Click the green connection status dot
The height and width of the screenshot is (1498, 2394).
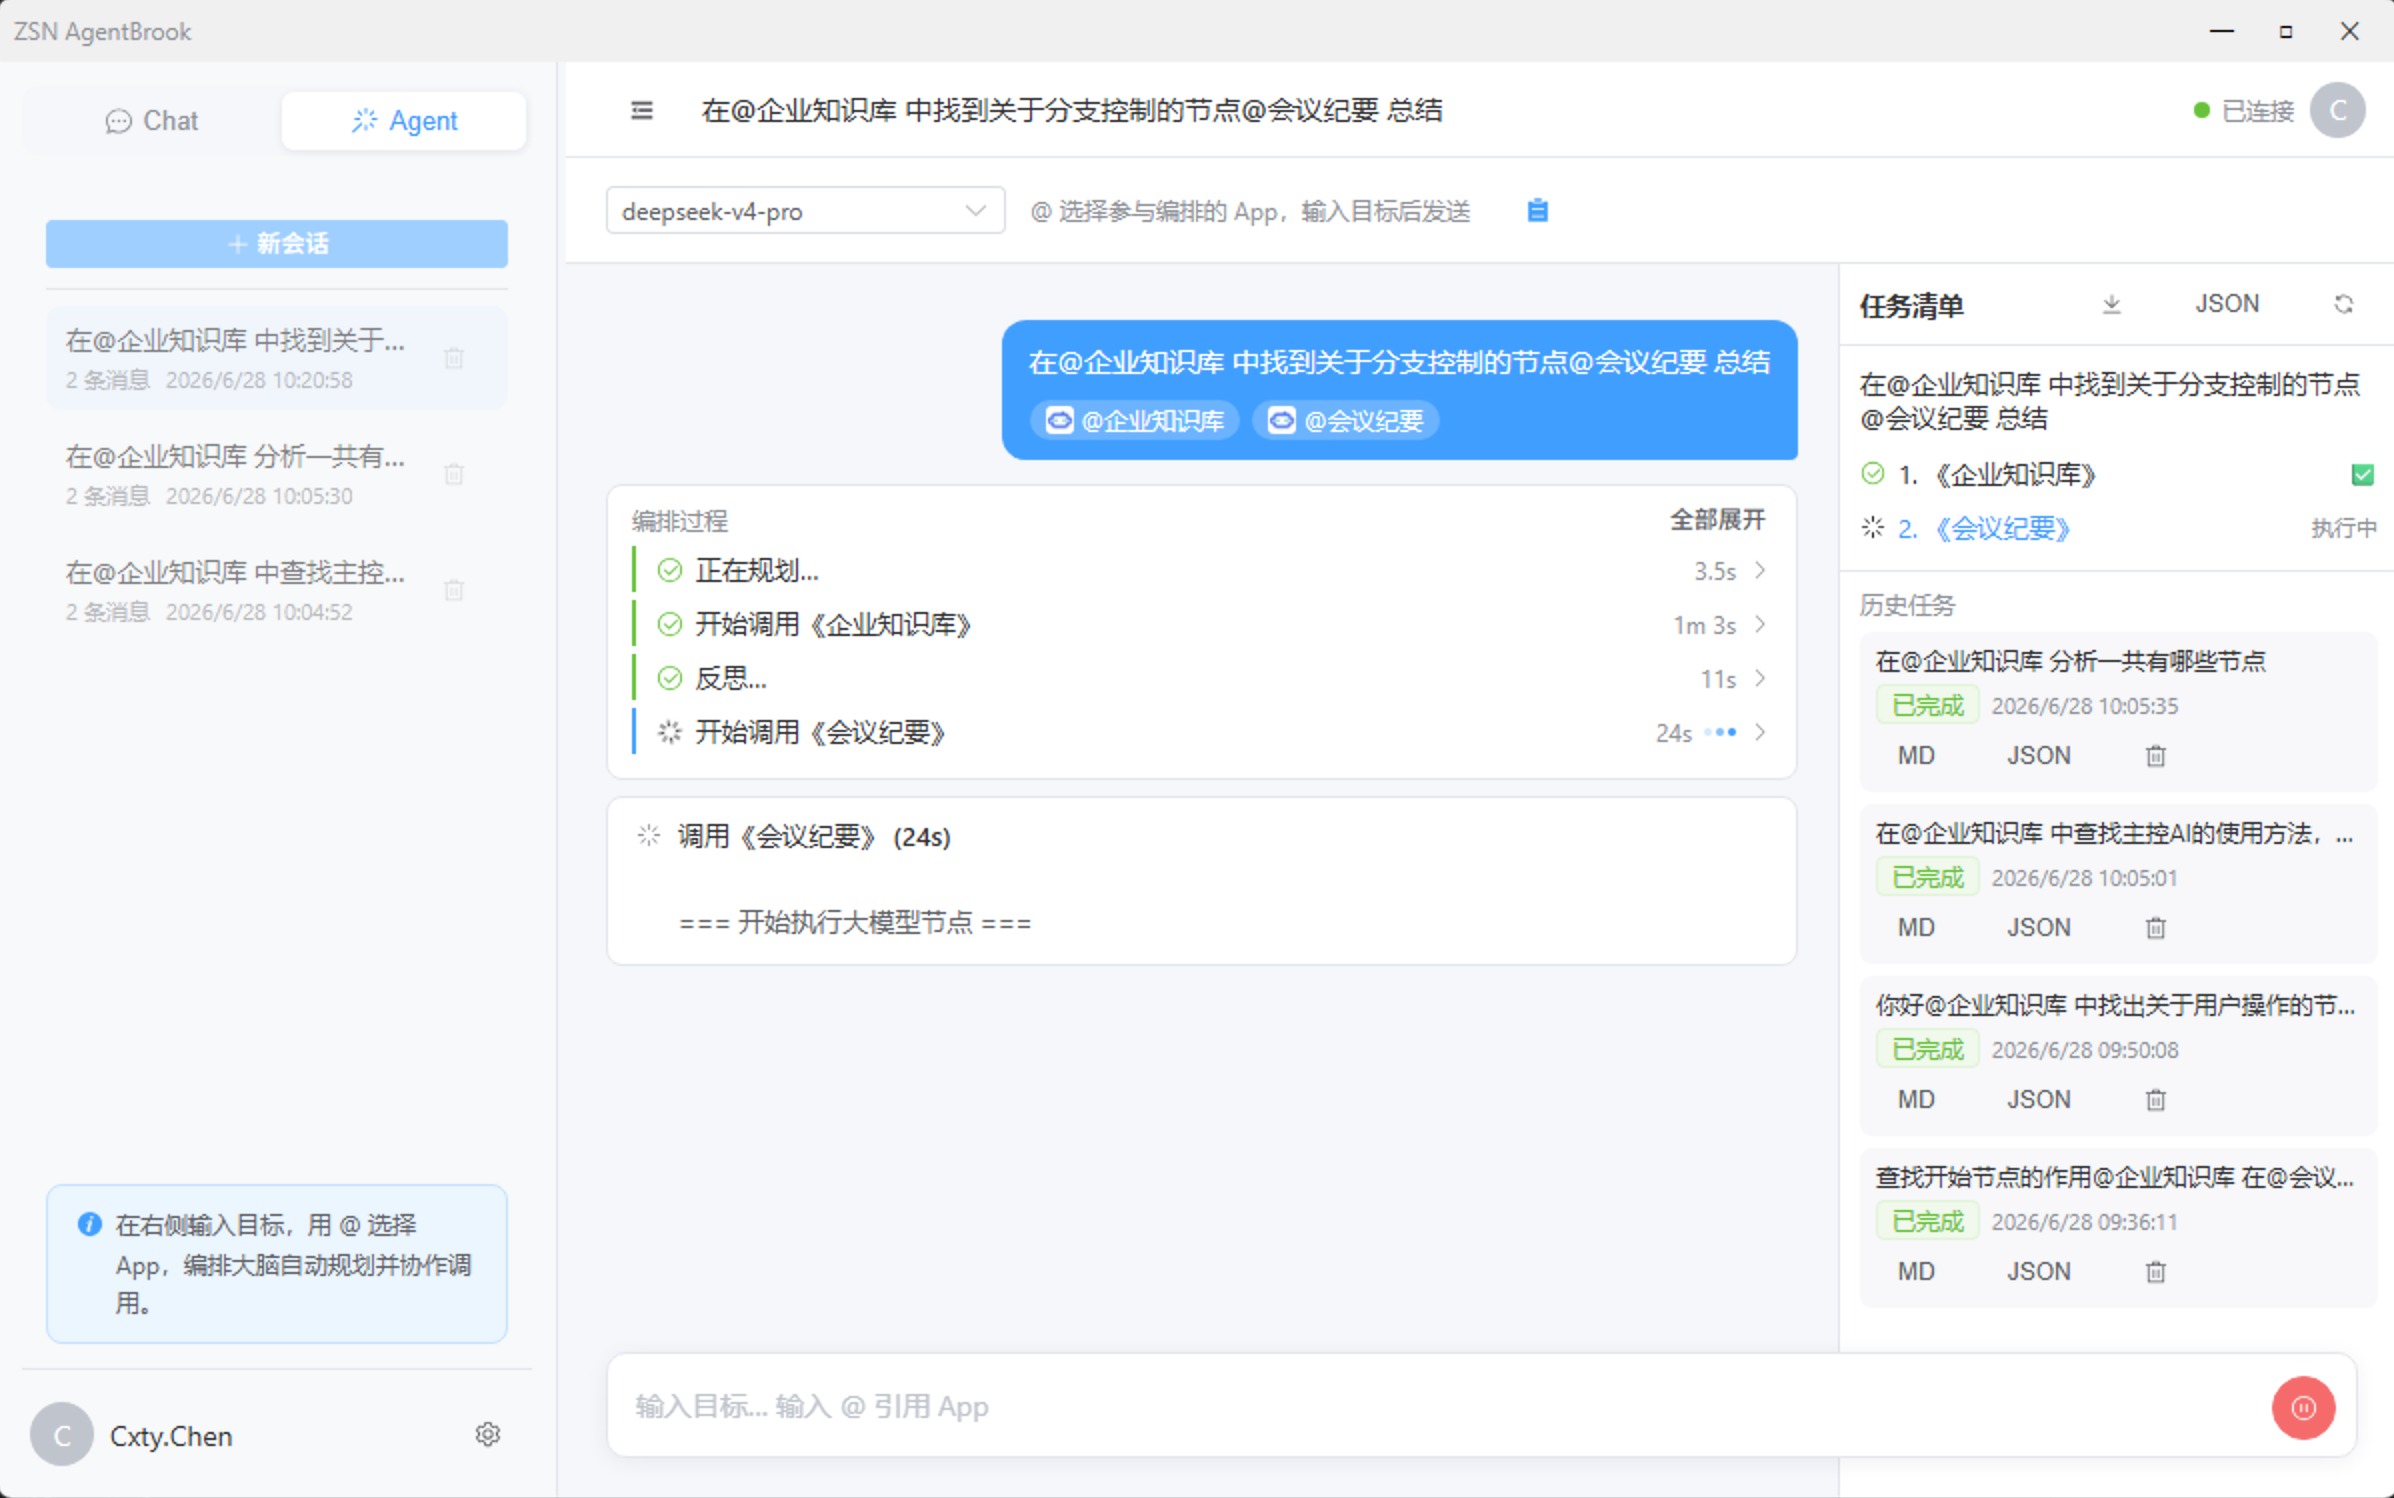coord(2201,110)
